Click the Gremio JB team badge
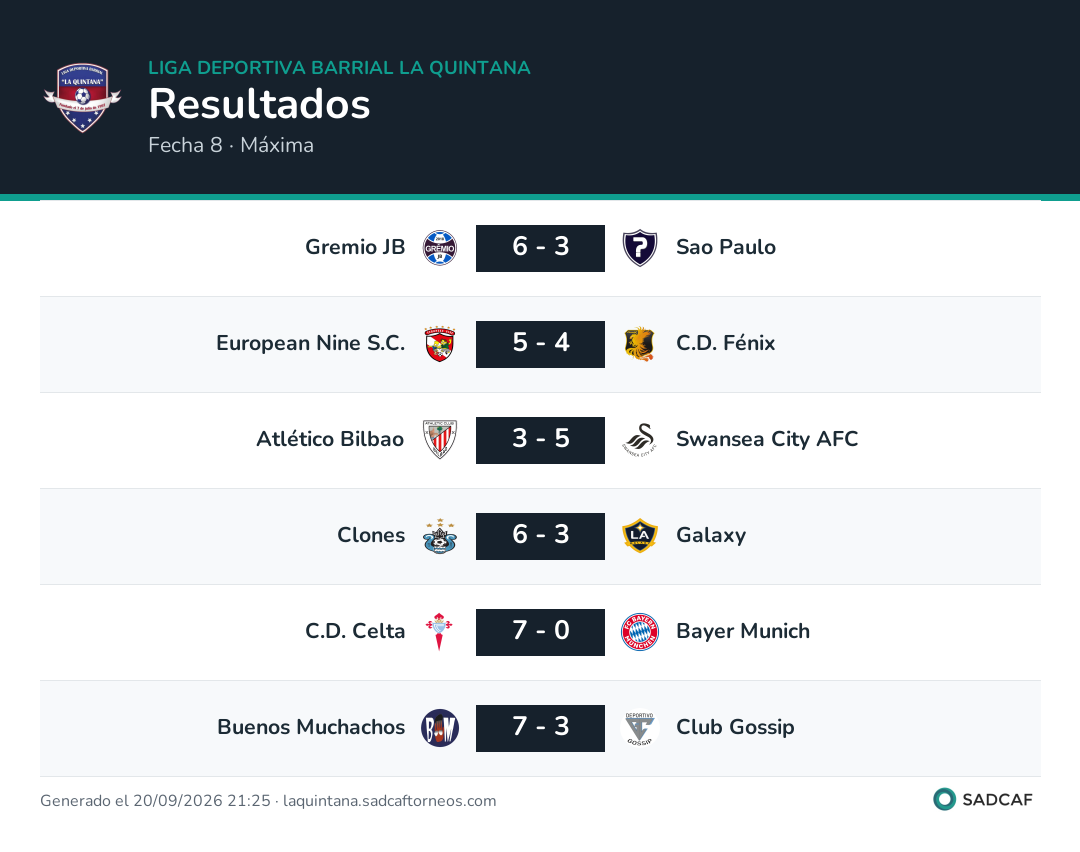Screen dimensions: 1080x852 (x=439, y=248)
